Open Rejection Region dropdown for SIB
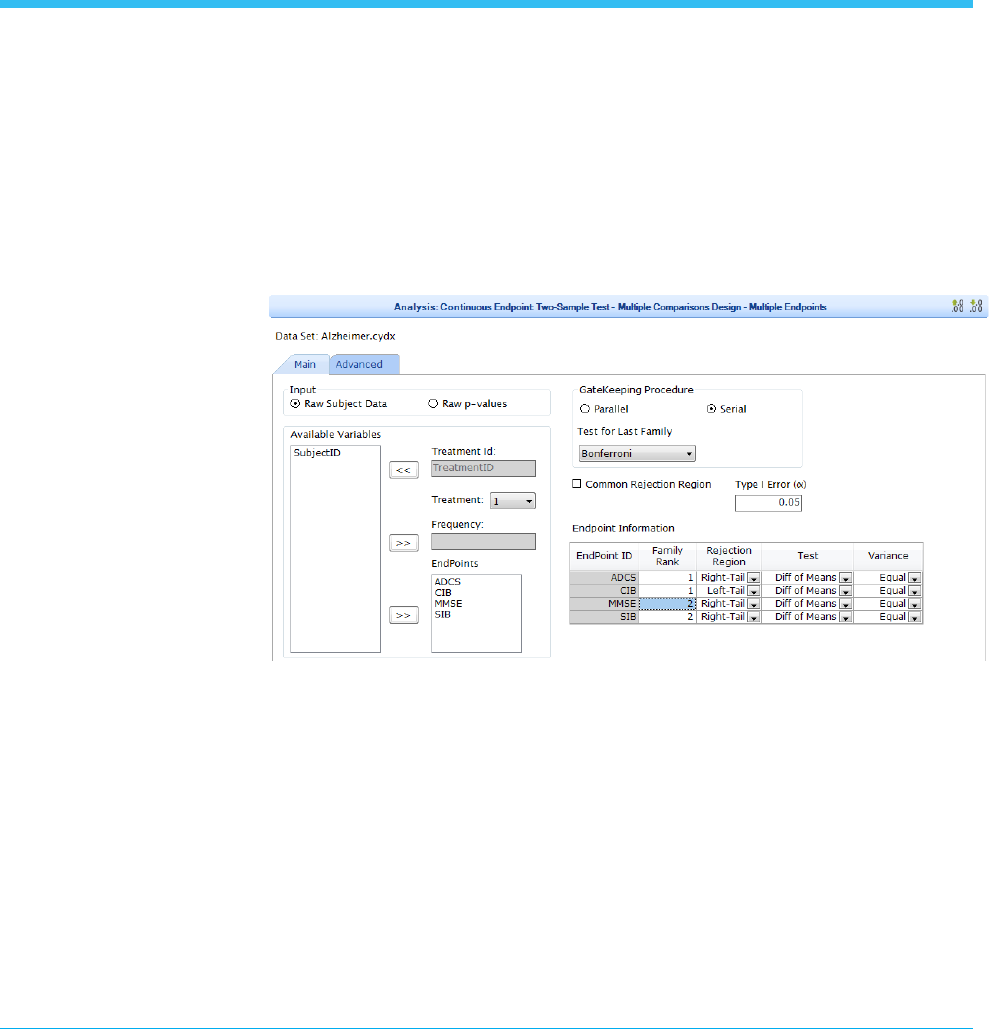Screen dimensions: 989x1029 pos(753,618)
